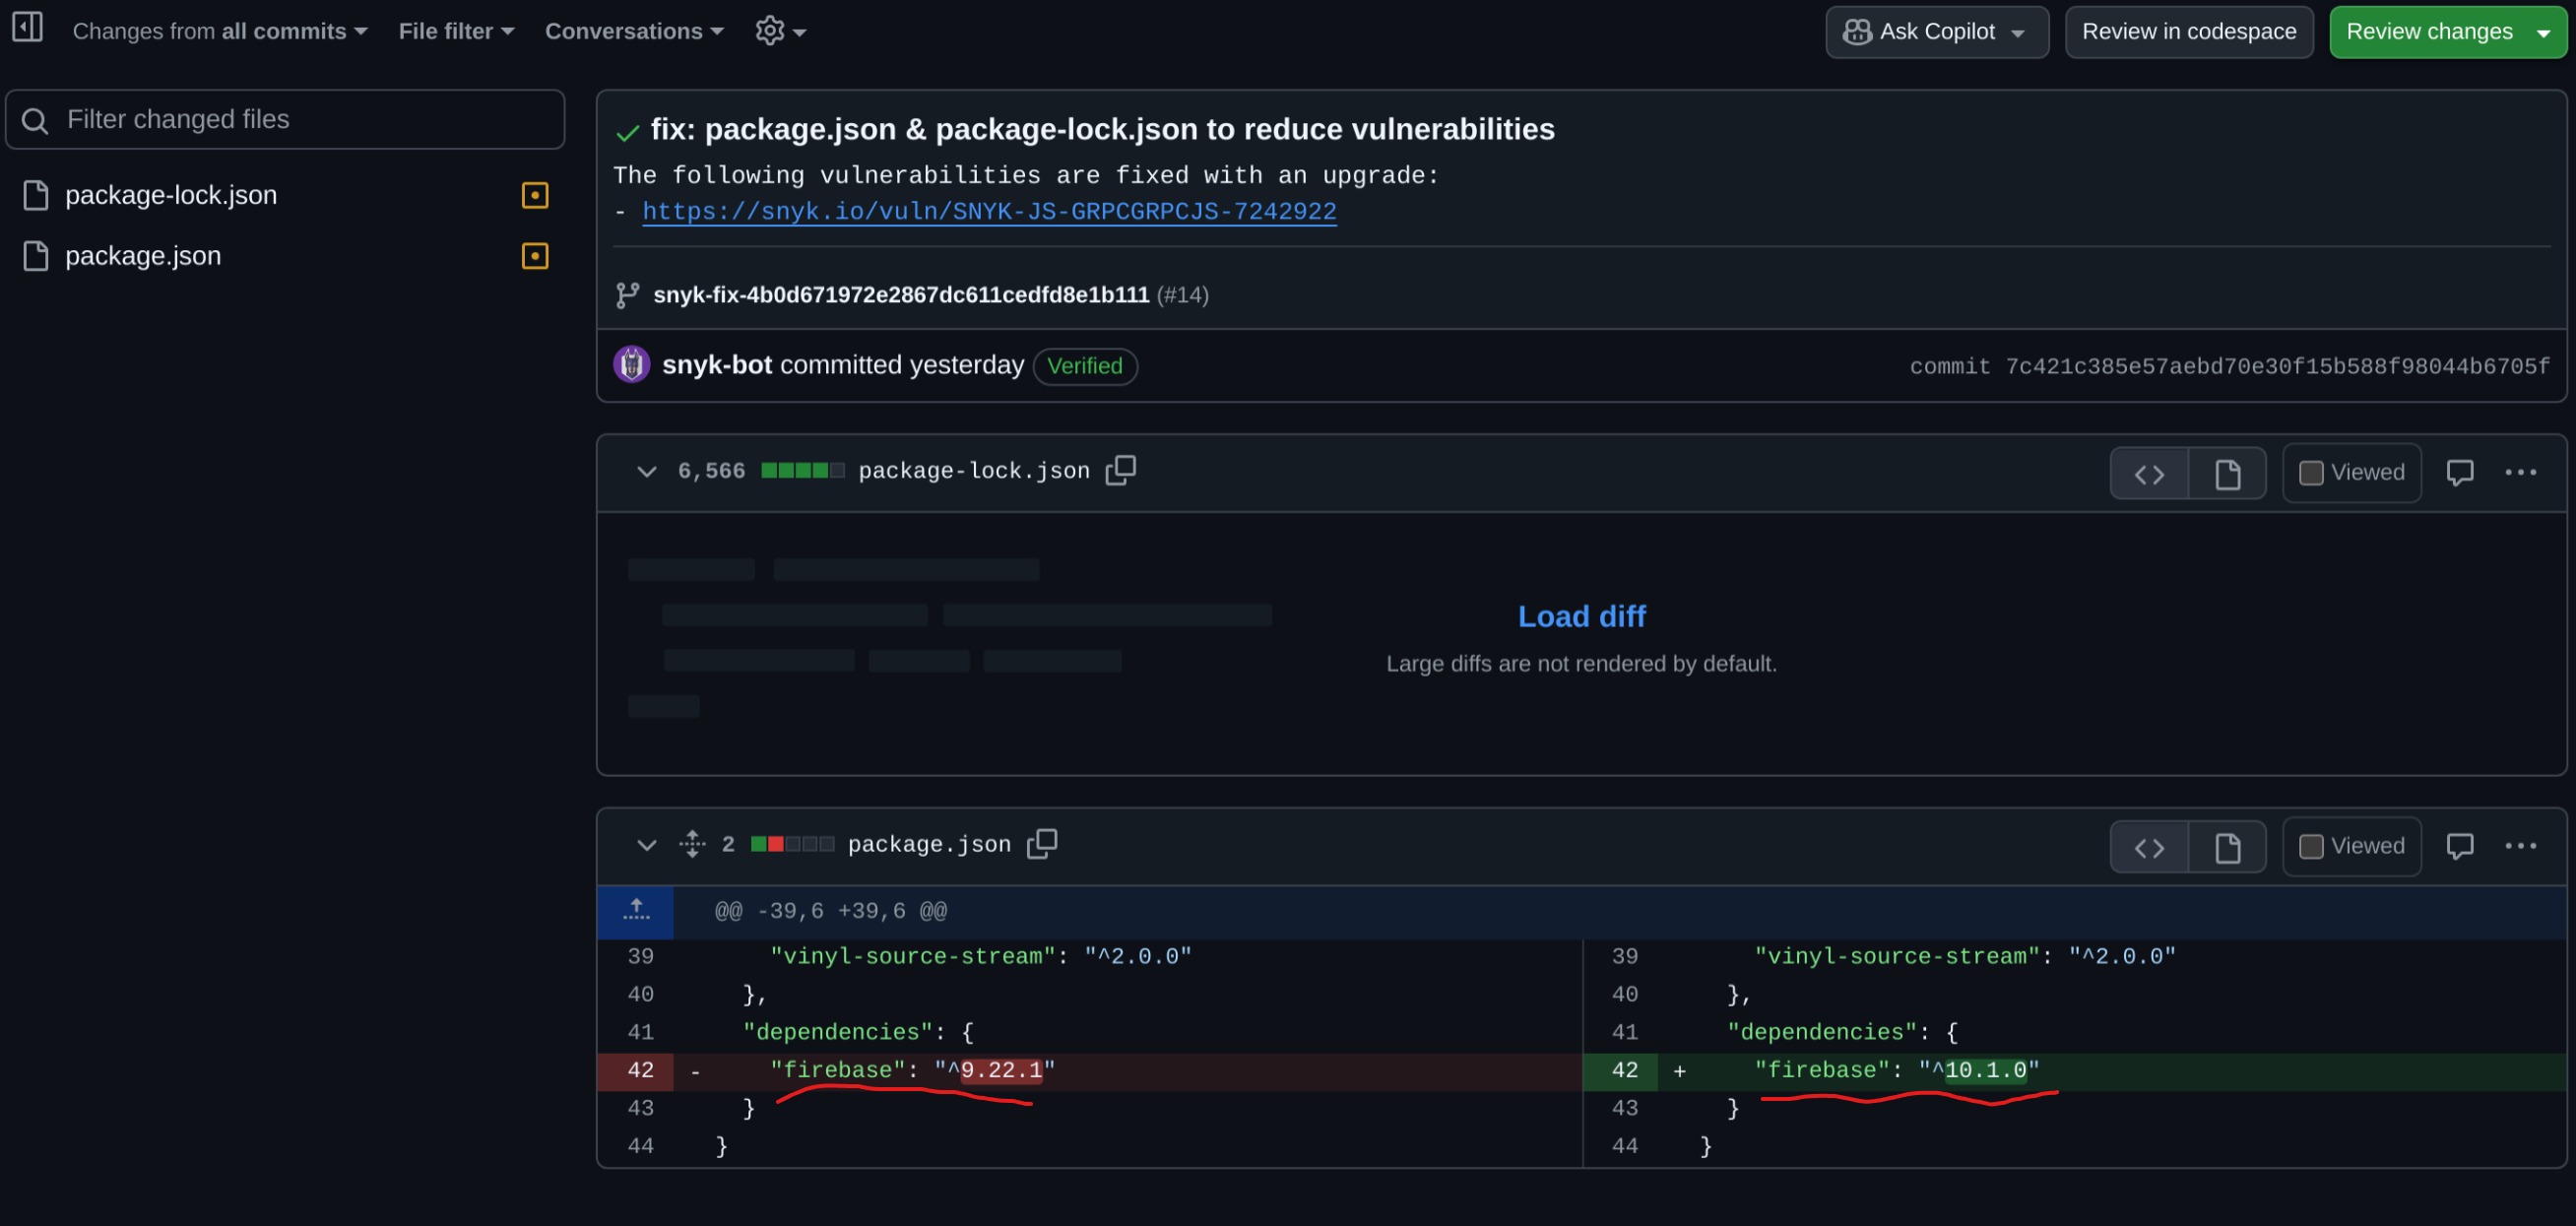
Task: Select package.json in the file tree
Action: tap(143, 256)
